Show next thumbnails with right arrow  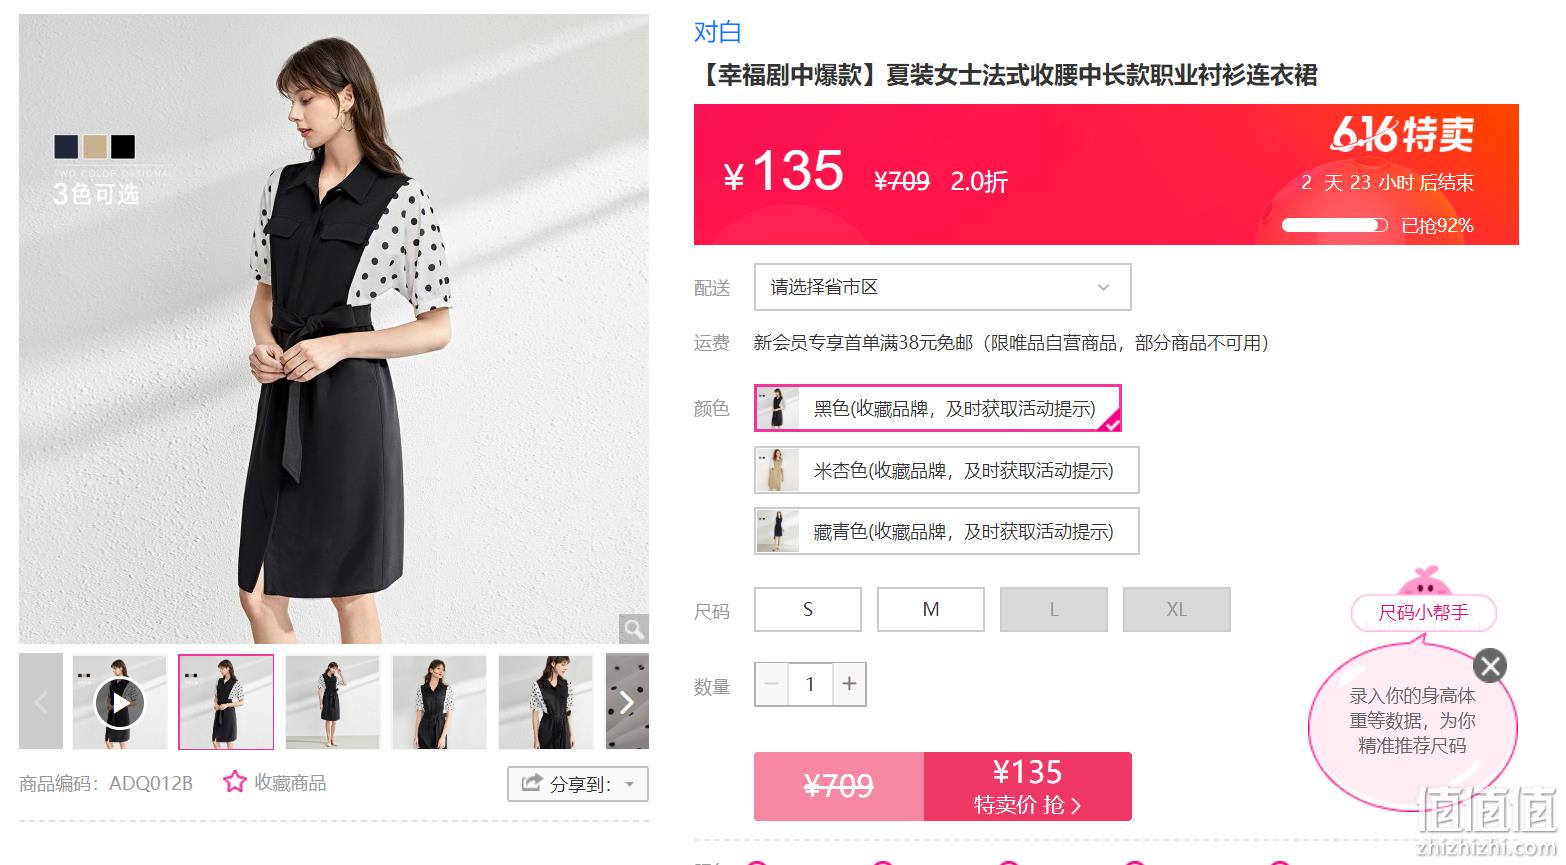click(x=627, y=702)
